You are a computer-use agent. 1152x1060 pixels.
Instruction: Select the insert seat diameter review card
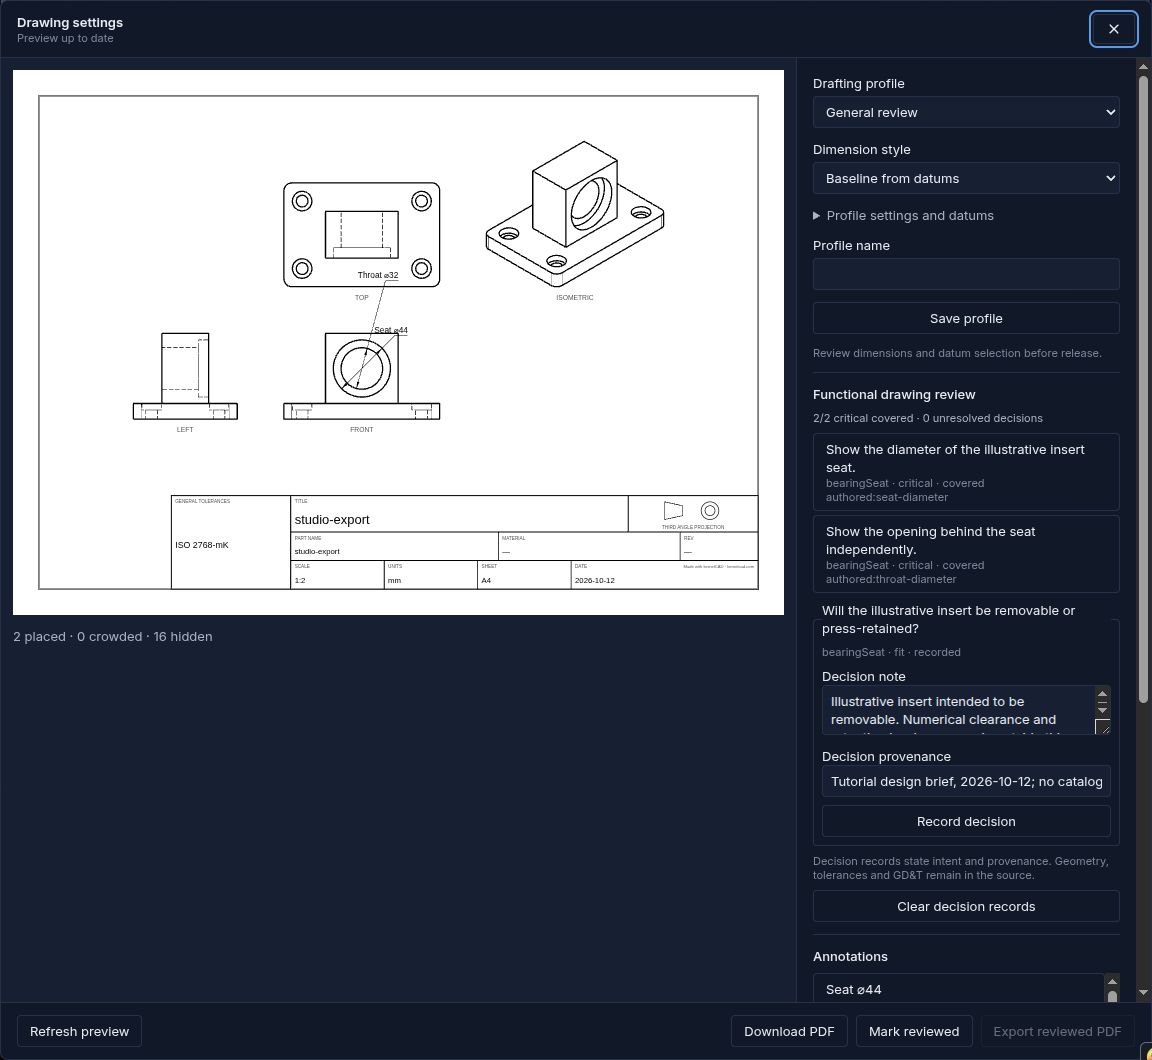click(965, 472)
